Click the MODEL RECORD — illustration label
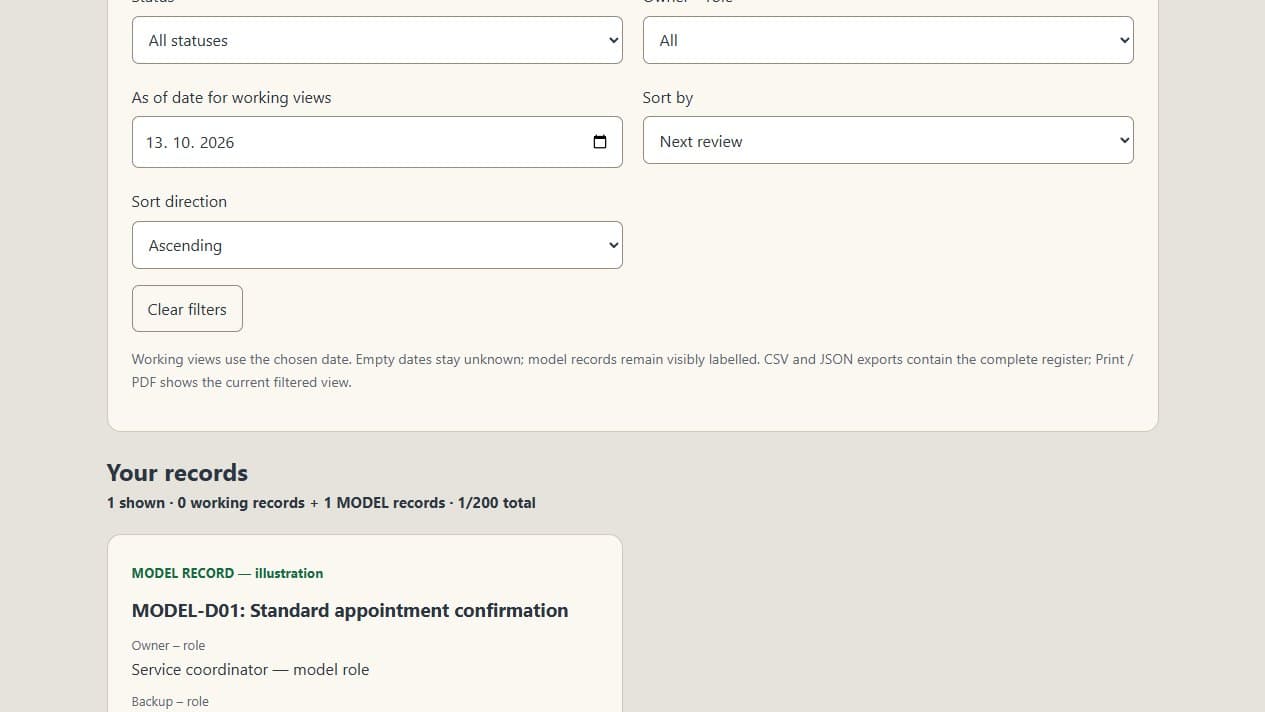 point(227,573)
